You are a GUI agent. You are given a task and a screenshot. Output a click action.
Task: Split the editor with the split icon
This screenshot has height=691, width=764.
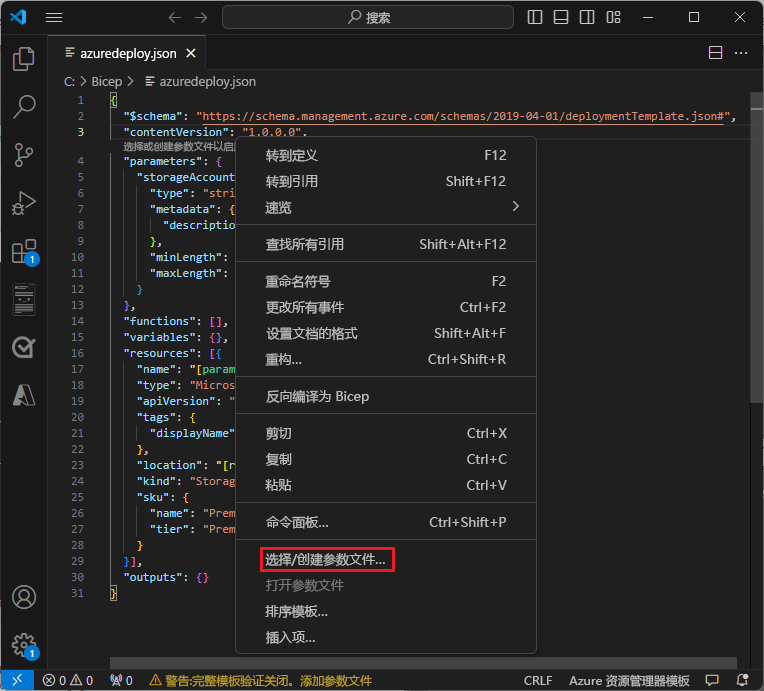point(715,53)
